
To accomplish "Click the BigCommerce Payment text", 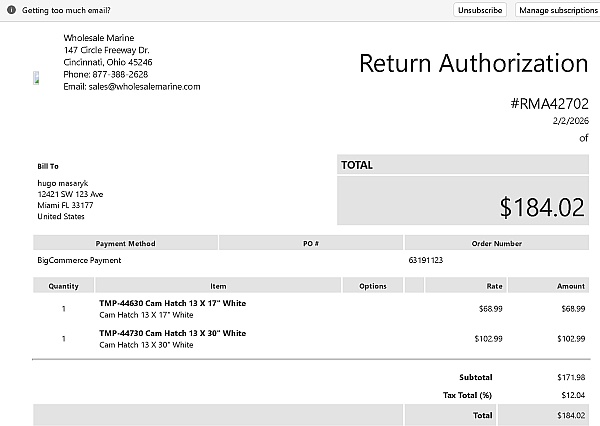I will tap(78, 260).
